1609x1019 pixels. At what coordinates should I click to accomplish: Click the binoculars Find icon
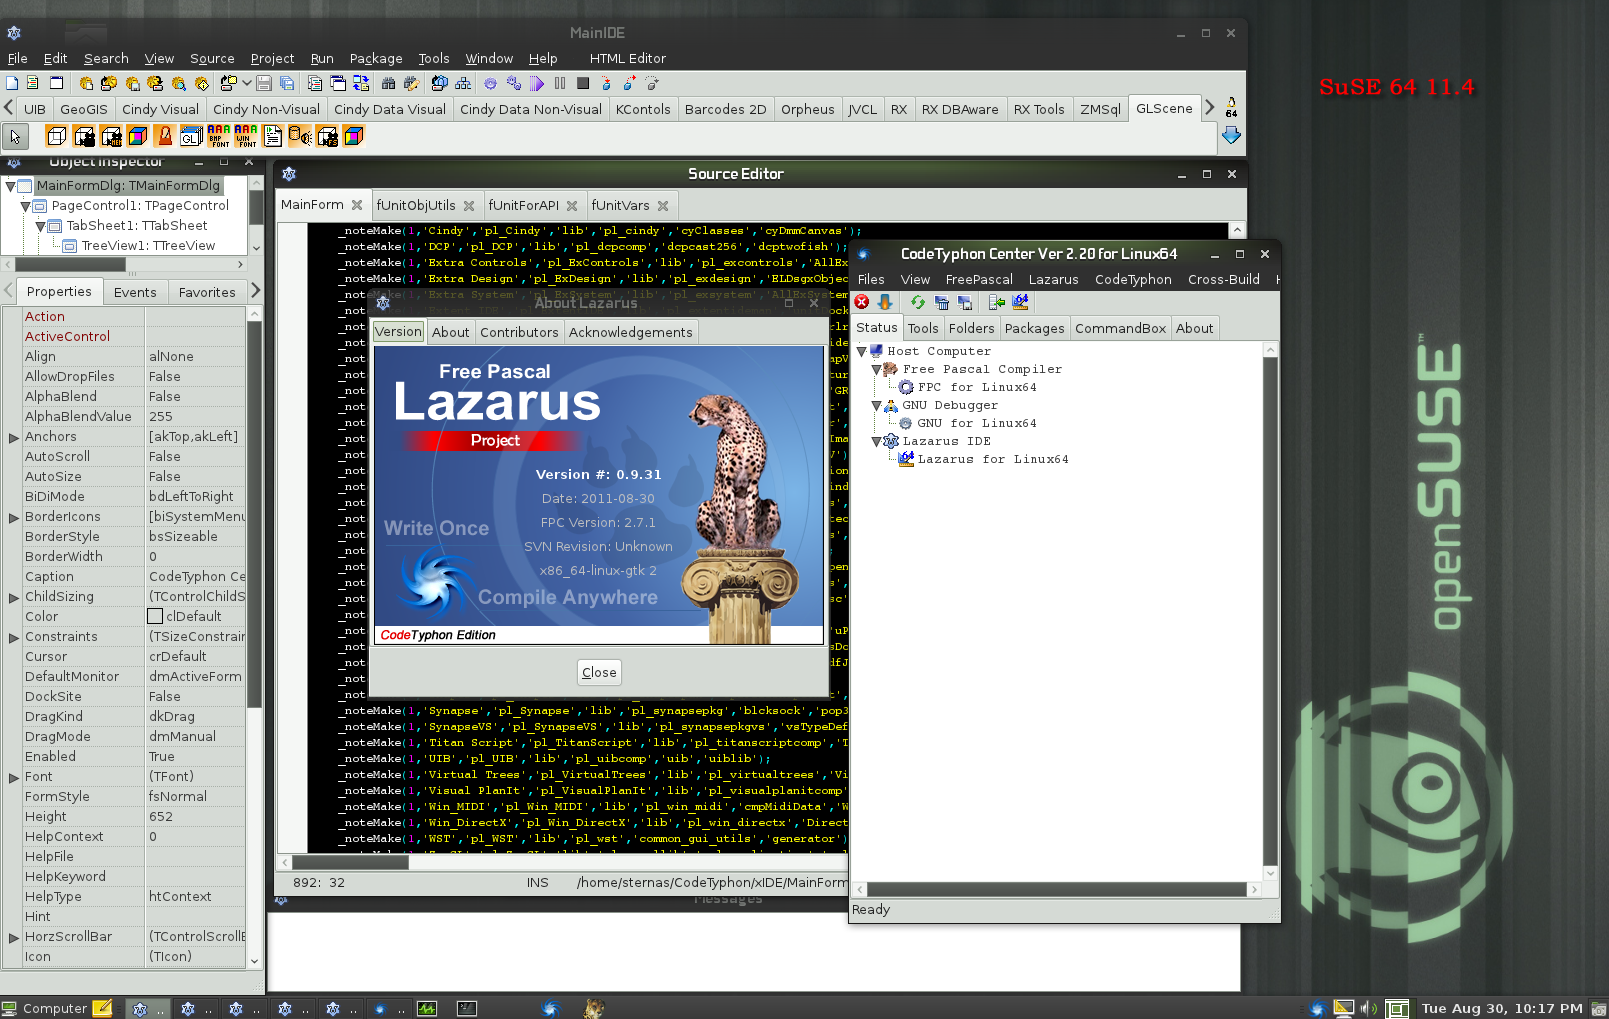[x=388, y=83]
